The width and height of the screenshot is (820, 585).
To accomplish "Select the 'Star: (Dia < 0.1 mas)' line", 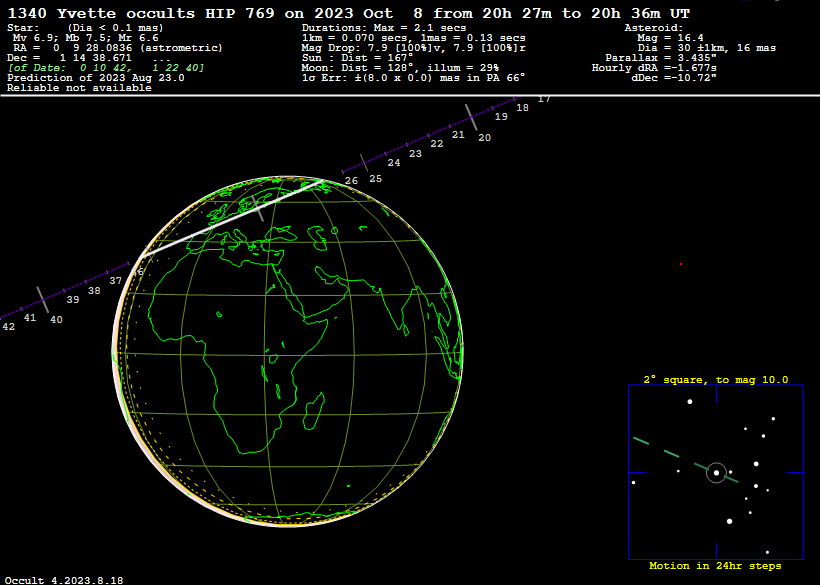I will (85, 28).
